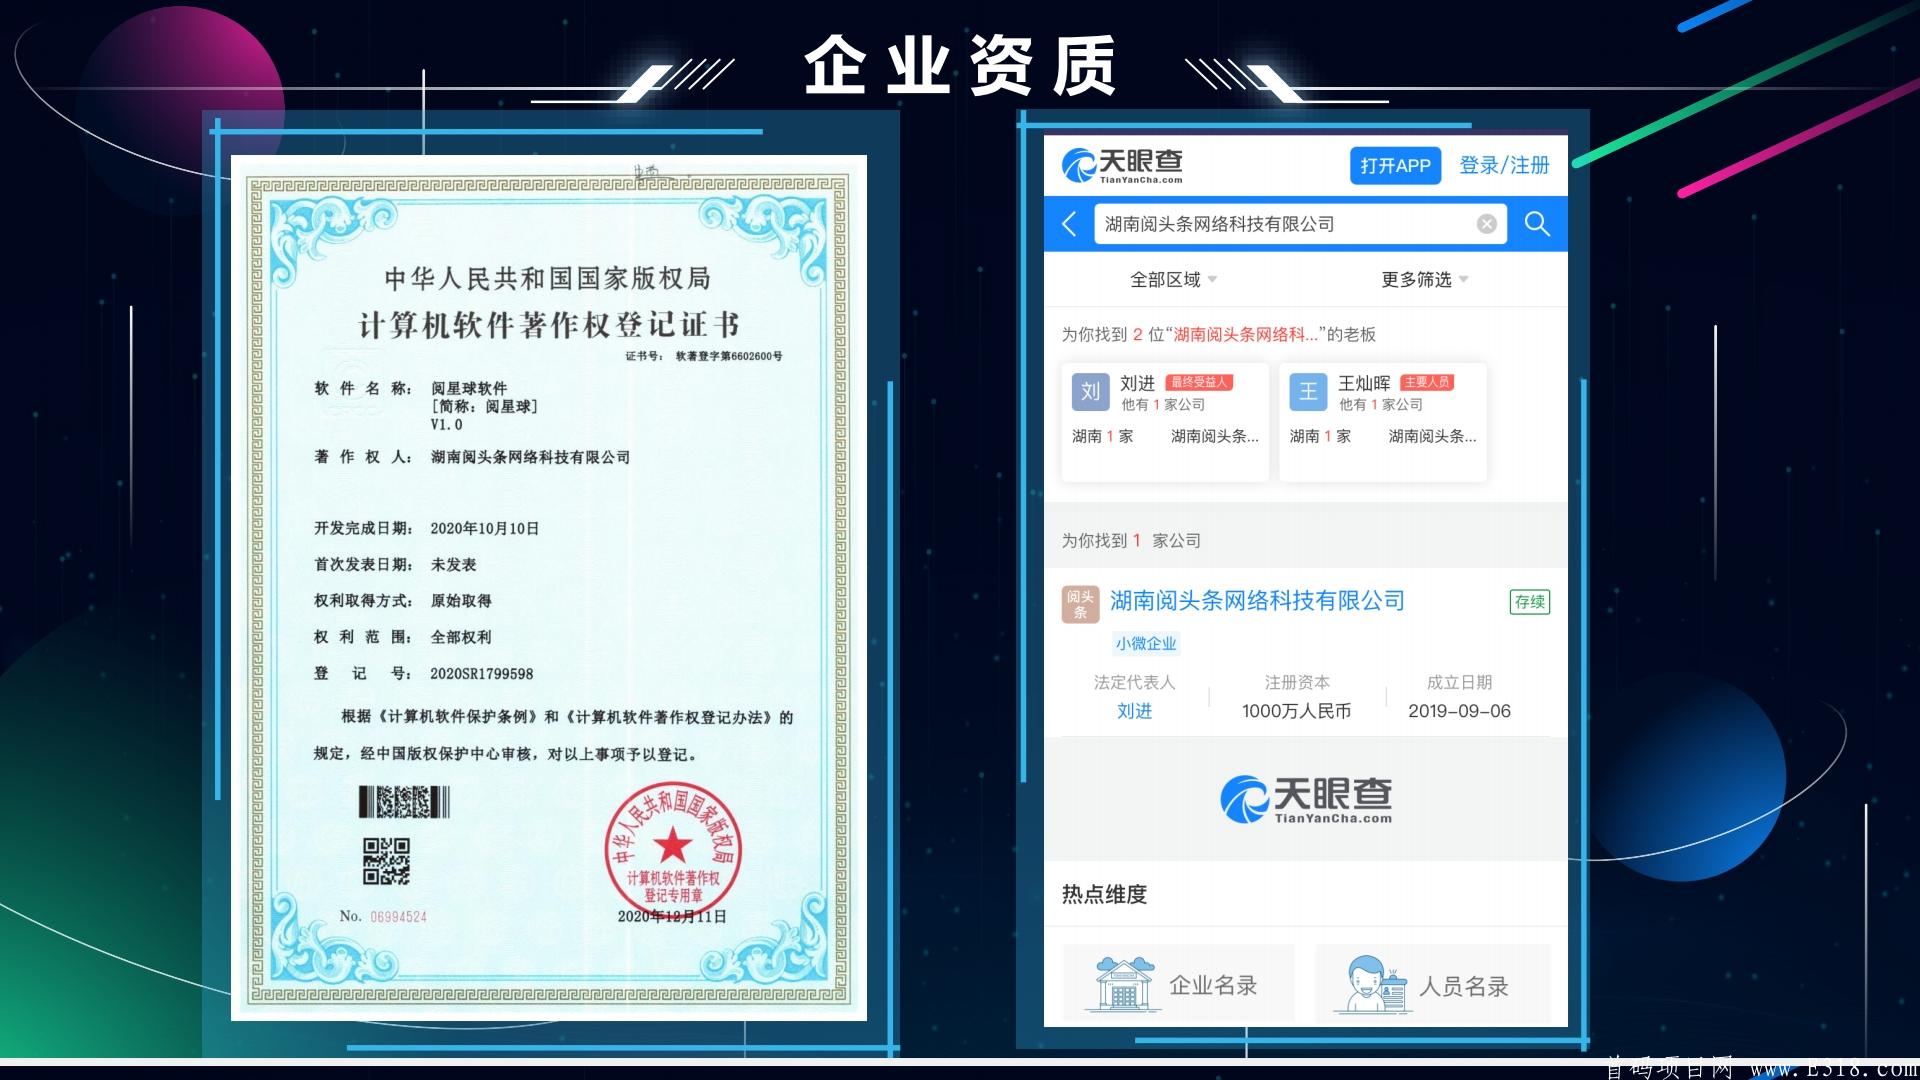Tap the back arrow beside the search box
This screenshot has width=1920, height=1080.
(x=1069, y=224)
